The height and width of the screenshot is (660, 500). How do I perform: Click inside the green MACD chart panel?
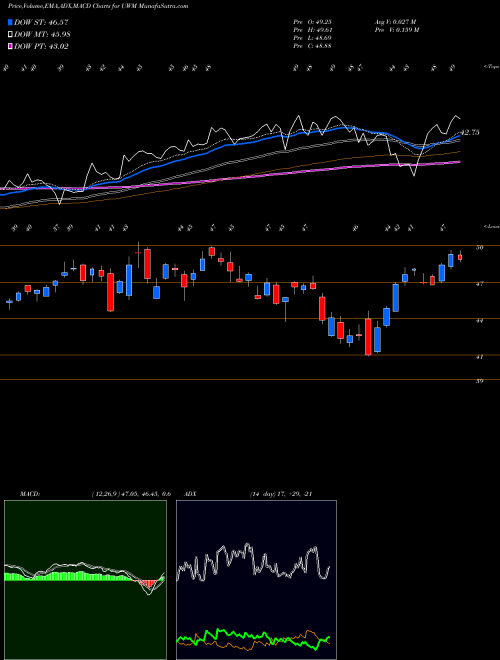click(85, 580)
